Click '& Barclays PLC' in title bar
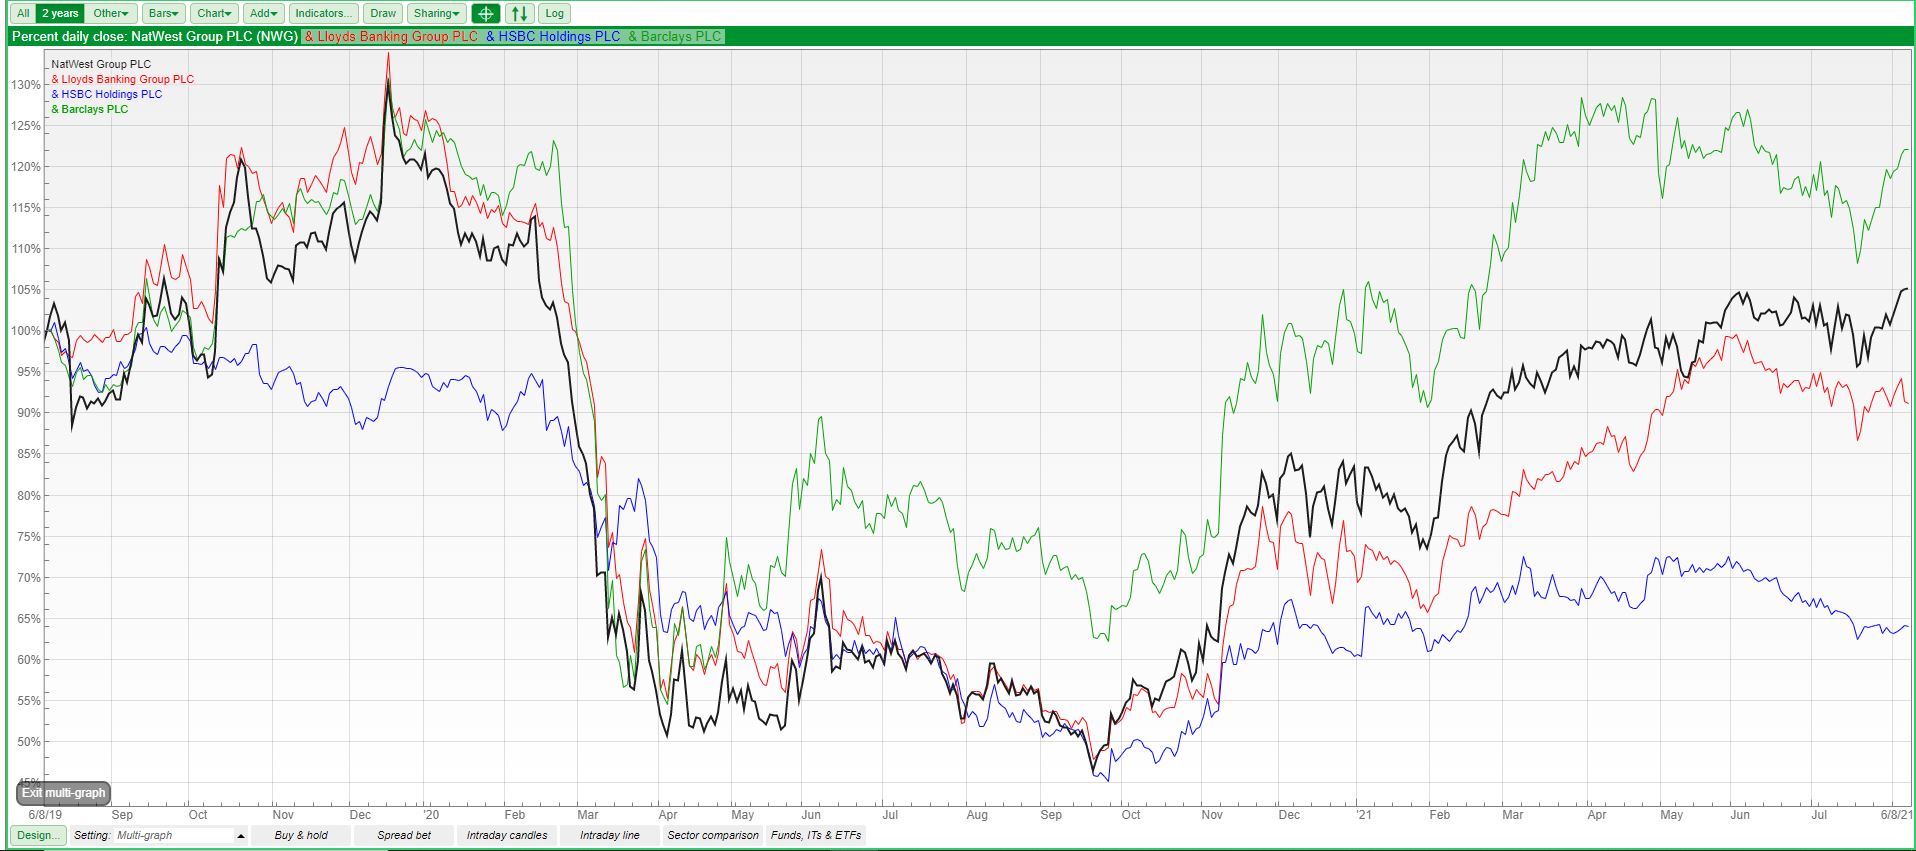Viewport: 1916px width, 851px height. point(675,37)
